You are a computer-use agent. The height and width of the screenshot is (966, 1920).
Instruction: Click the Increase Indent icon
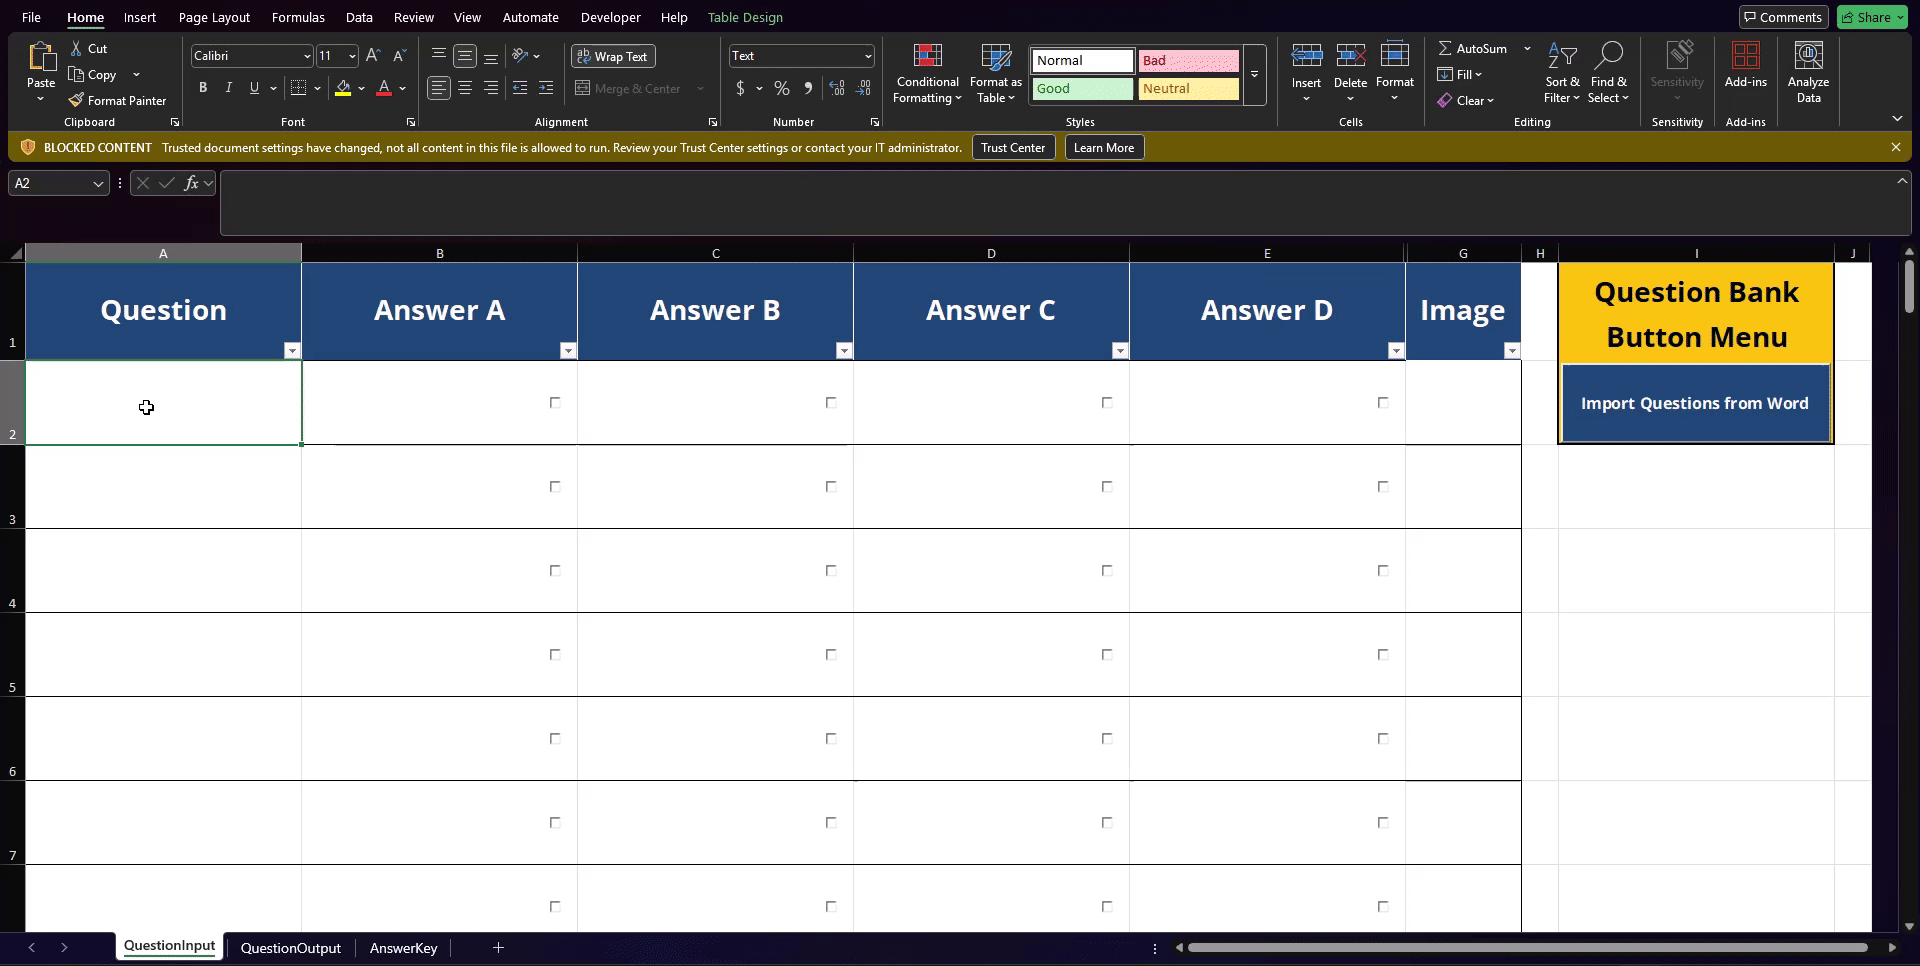click(x=546, y=88)
